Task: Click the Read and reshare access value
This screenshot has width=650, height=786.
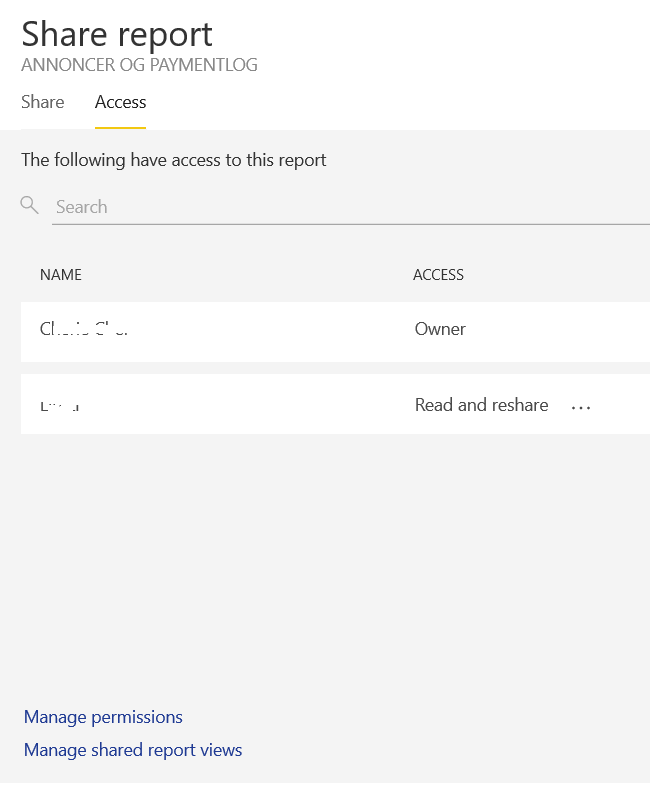Action: coord(482,405)
